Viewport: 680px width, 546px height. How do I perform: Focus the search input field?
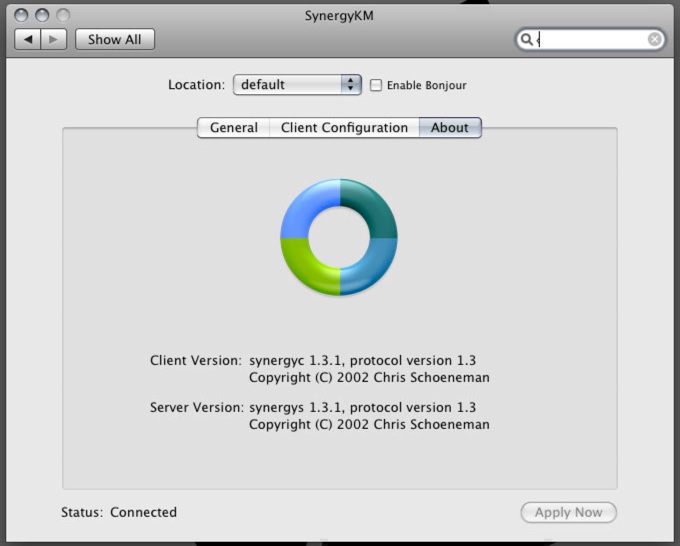[590, 39]
